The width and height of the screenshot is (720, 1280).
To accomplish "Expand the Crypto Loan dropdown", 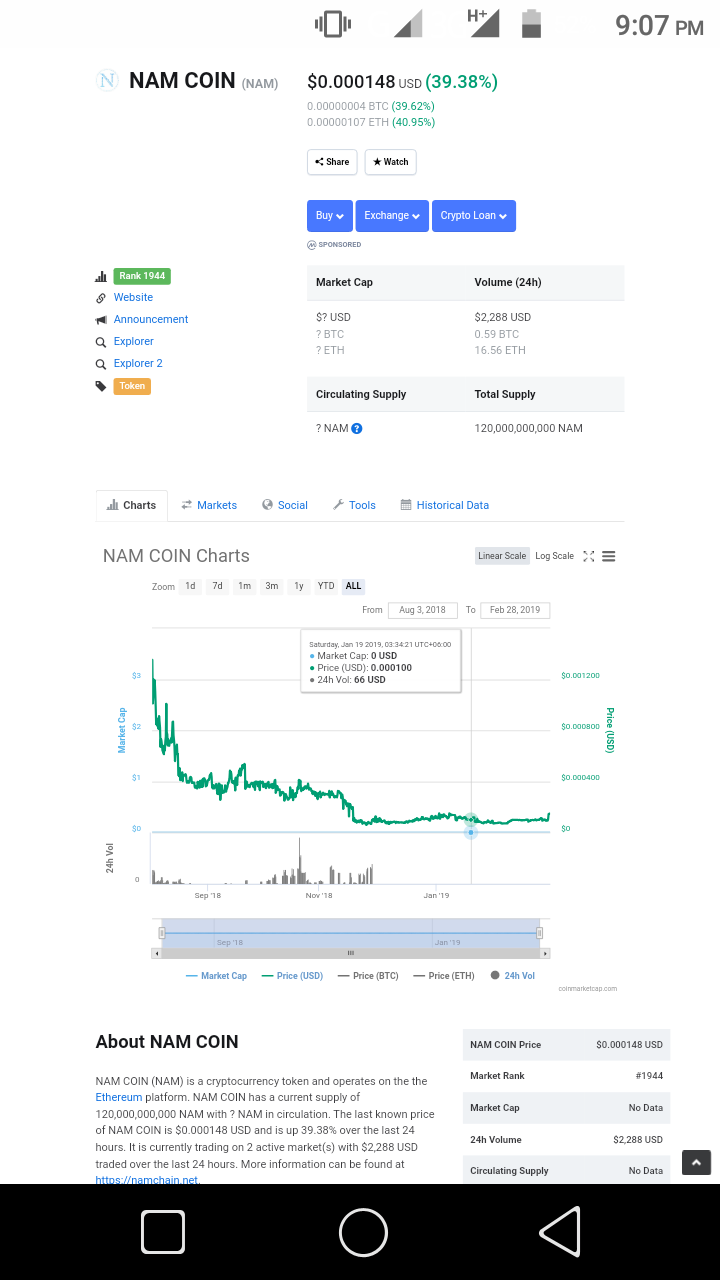I will click(x=474, y=216).
